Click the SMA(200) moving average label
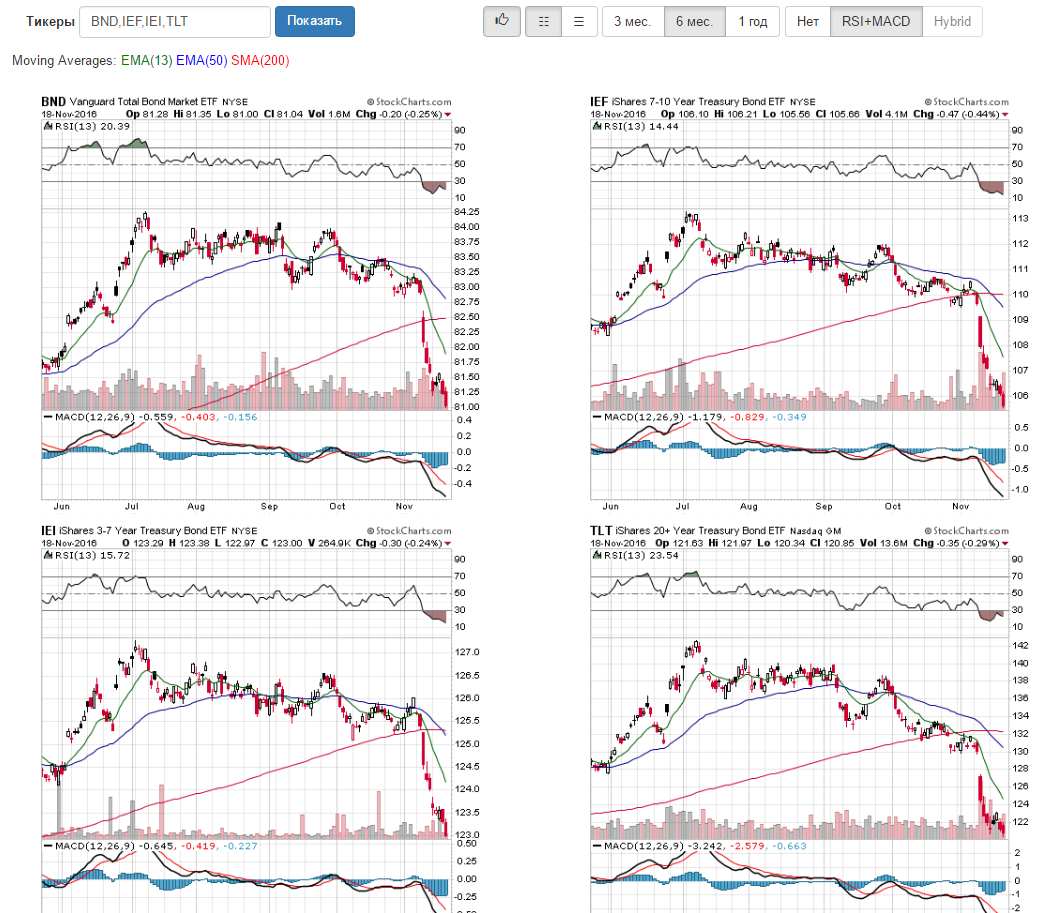The width and height of the screenshot is (1045, 913). tap(260, 61)
